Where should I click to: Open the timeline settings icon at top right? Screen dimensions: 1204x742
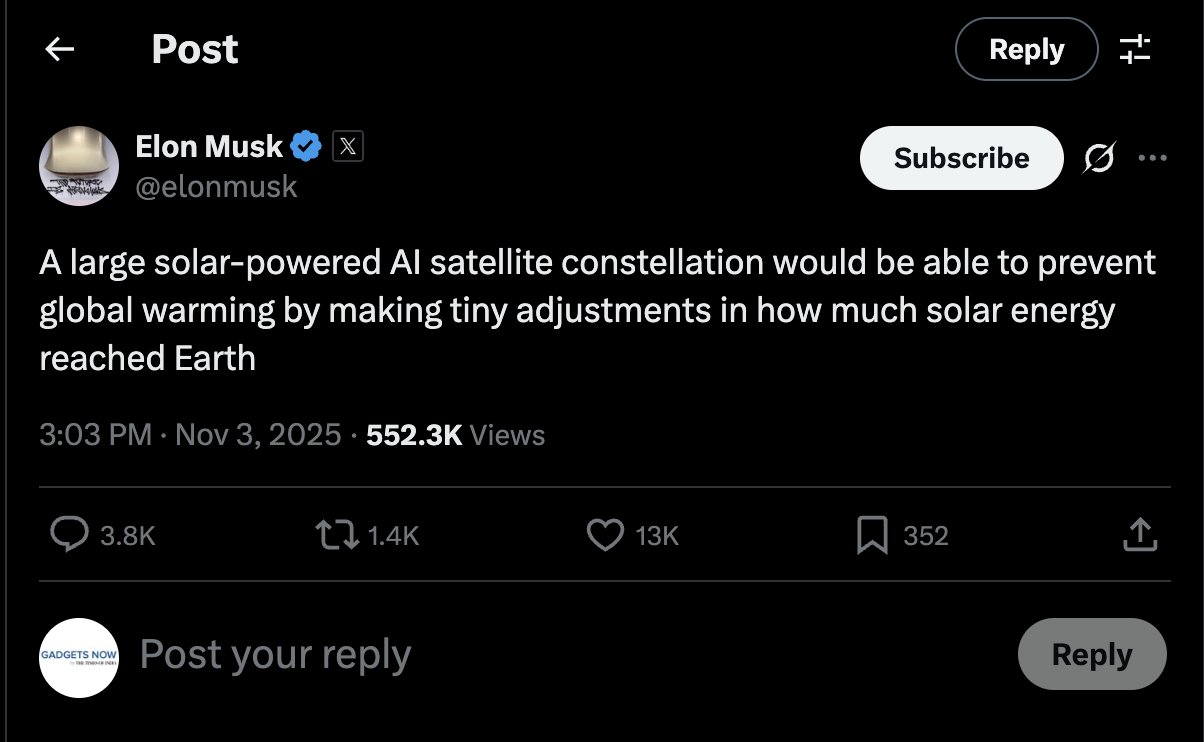(x=1136, y=48)
